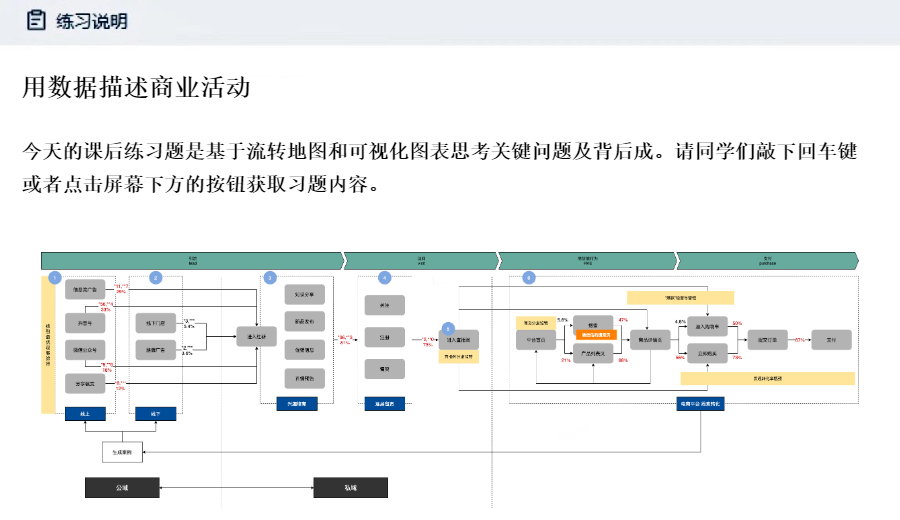
Task: Click the blue number 2 circle marker
Action: pyautogui.click(x=155, y=277)
